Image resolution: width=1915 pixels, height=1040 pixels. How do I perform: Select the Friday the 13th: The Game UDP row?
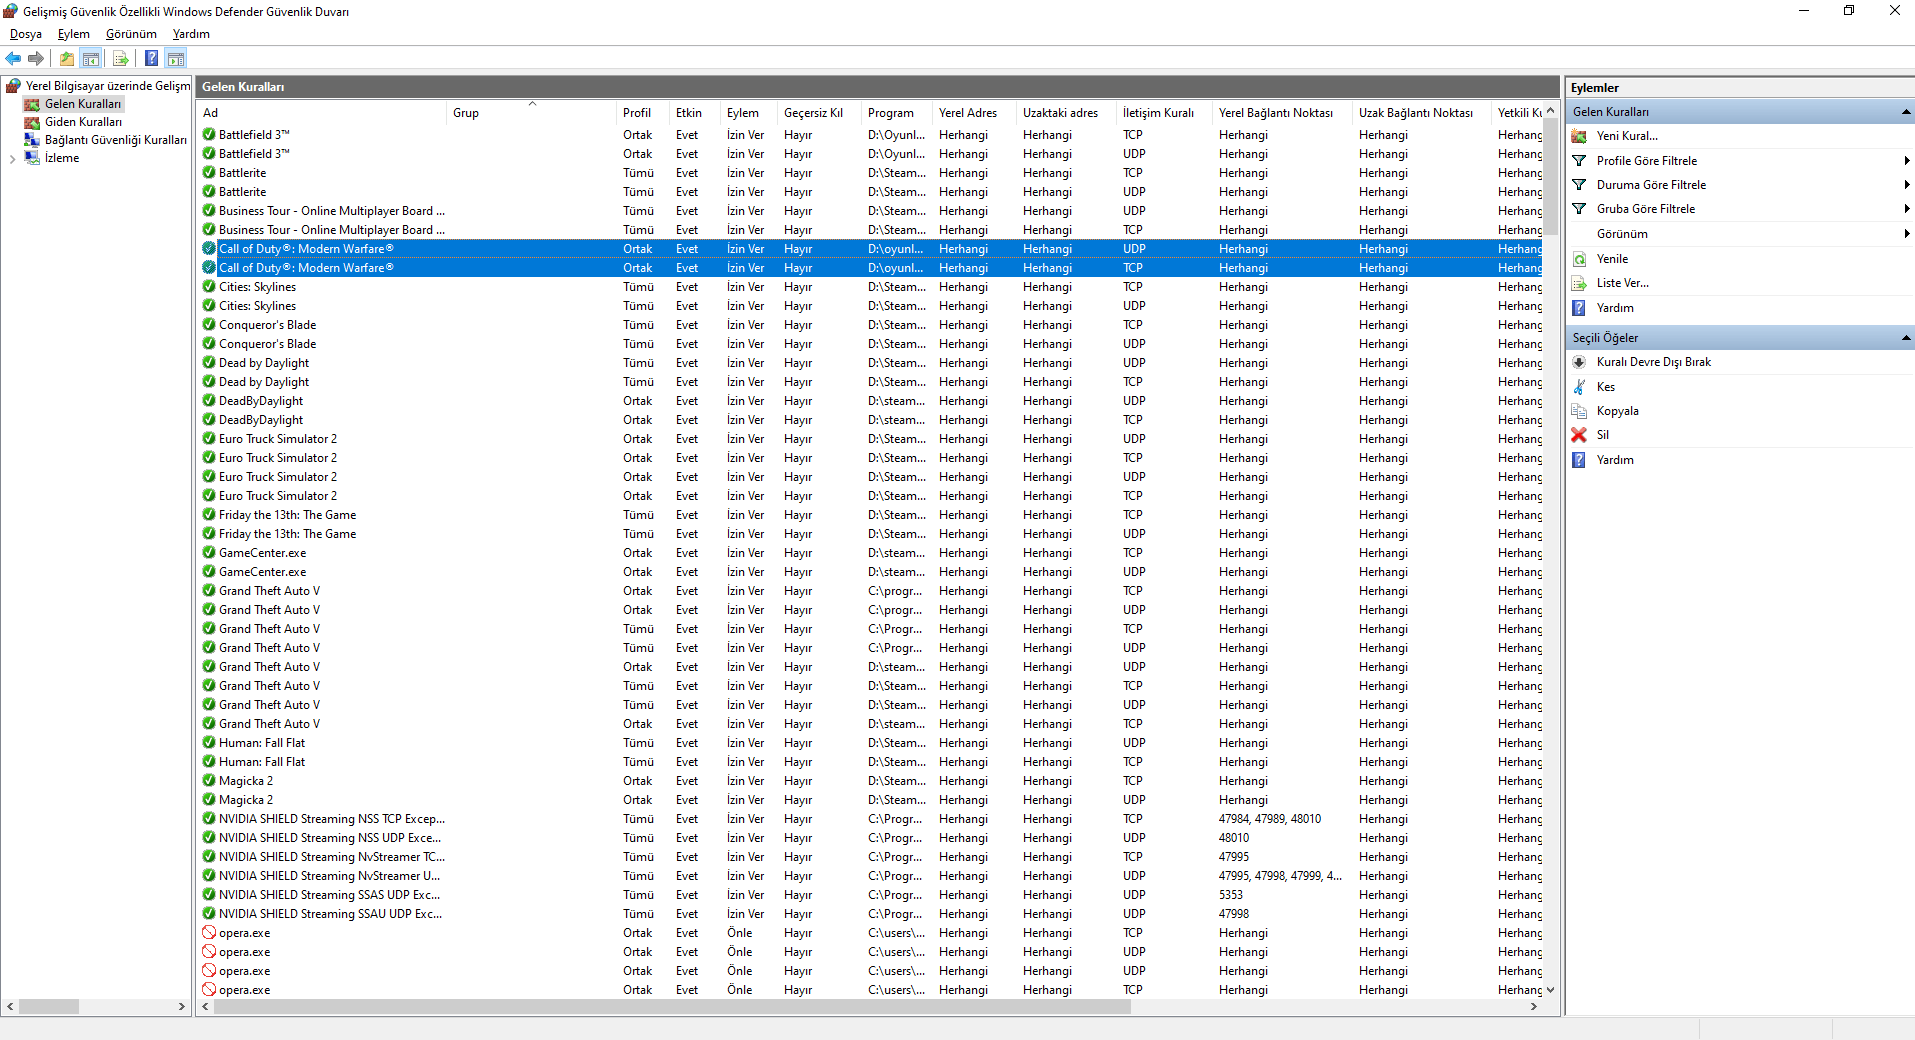tap(870, 534)
